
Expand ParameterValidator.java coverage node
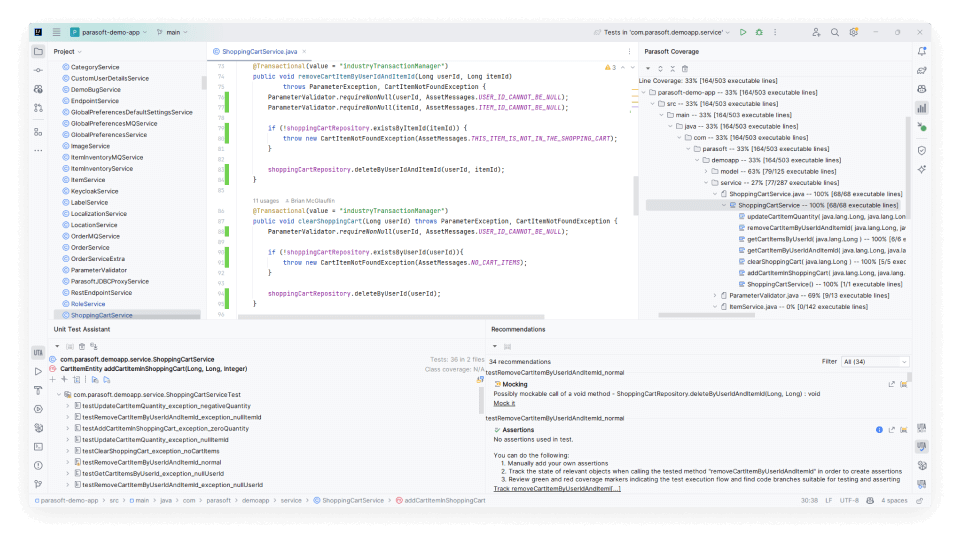[714, 295]
